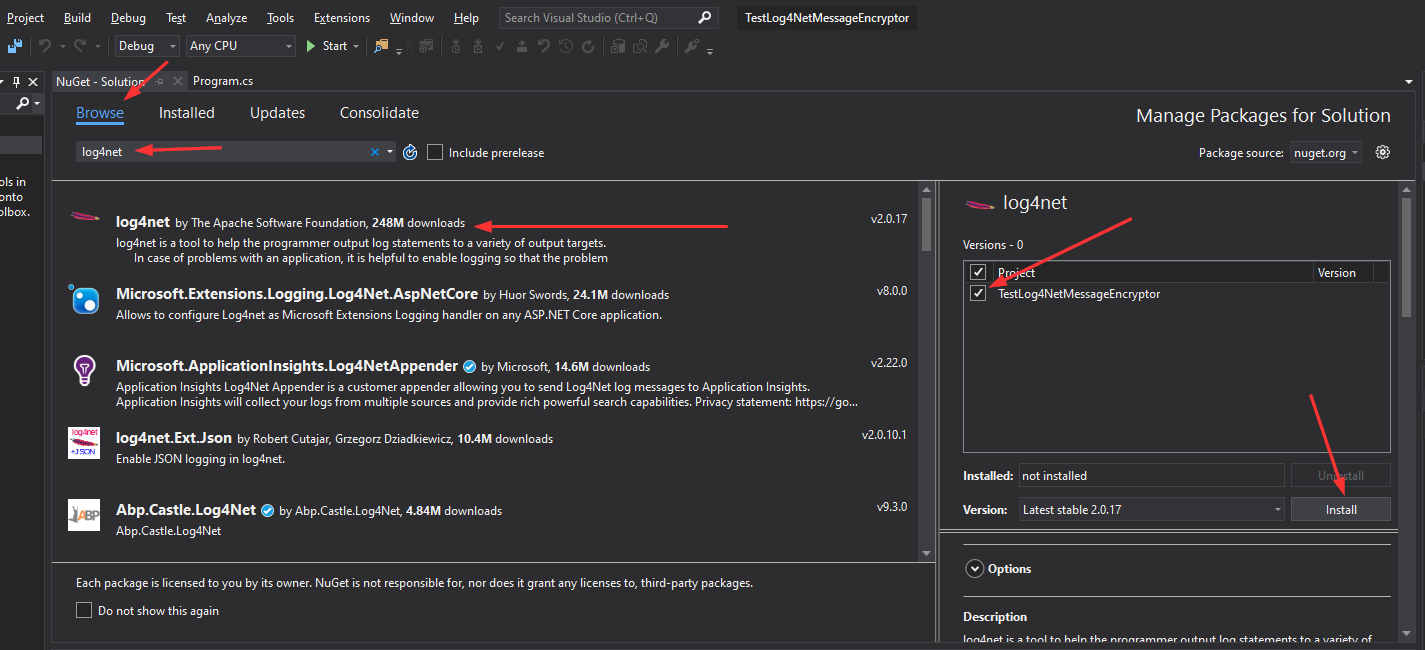Click the Install button
Screen dimensions: 1425x650
click(x=1340, y=509)
